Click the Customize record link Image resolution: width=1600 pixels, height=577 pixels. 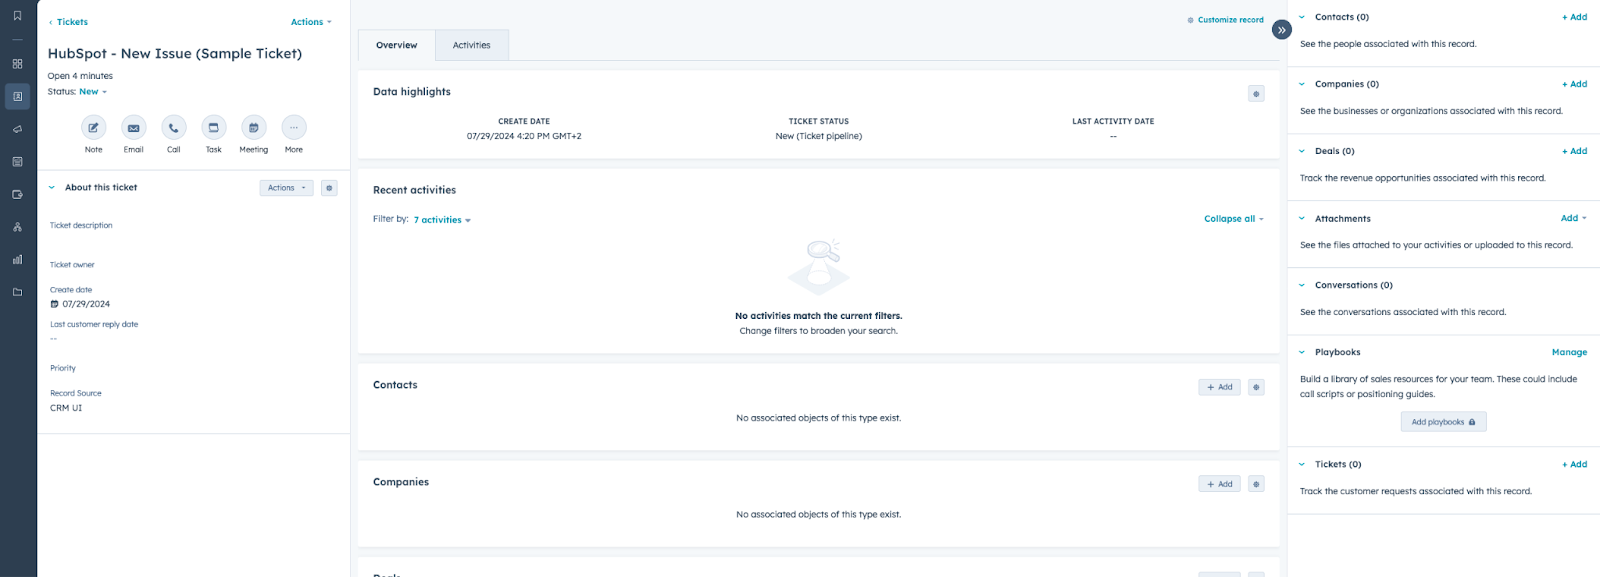[x=1225, y=20]
